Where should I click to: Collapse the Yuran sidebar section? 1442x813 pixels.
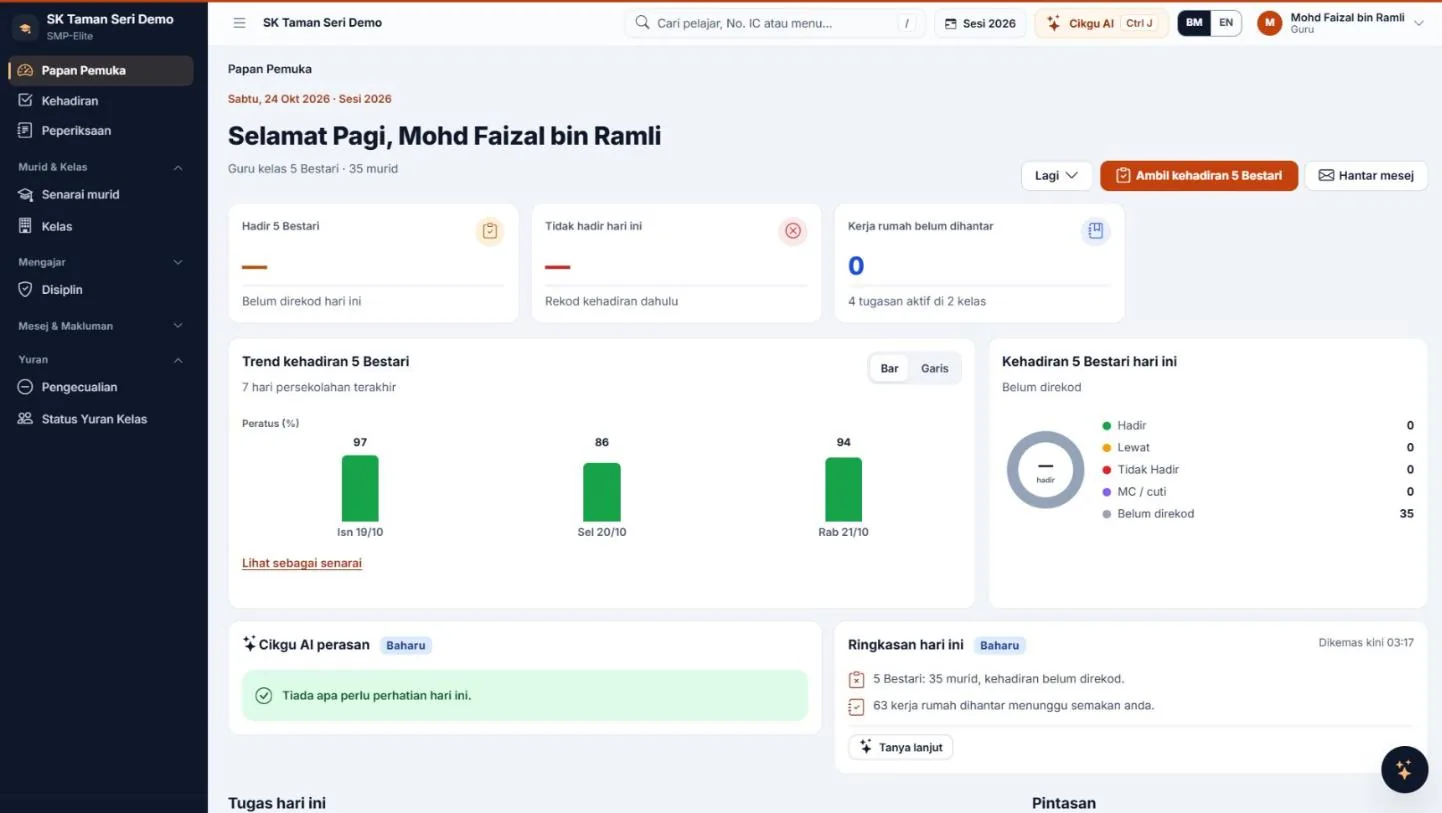pos(100,359)
